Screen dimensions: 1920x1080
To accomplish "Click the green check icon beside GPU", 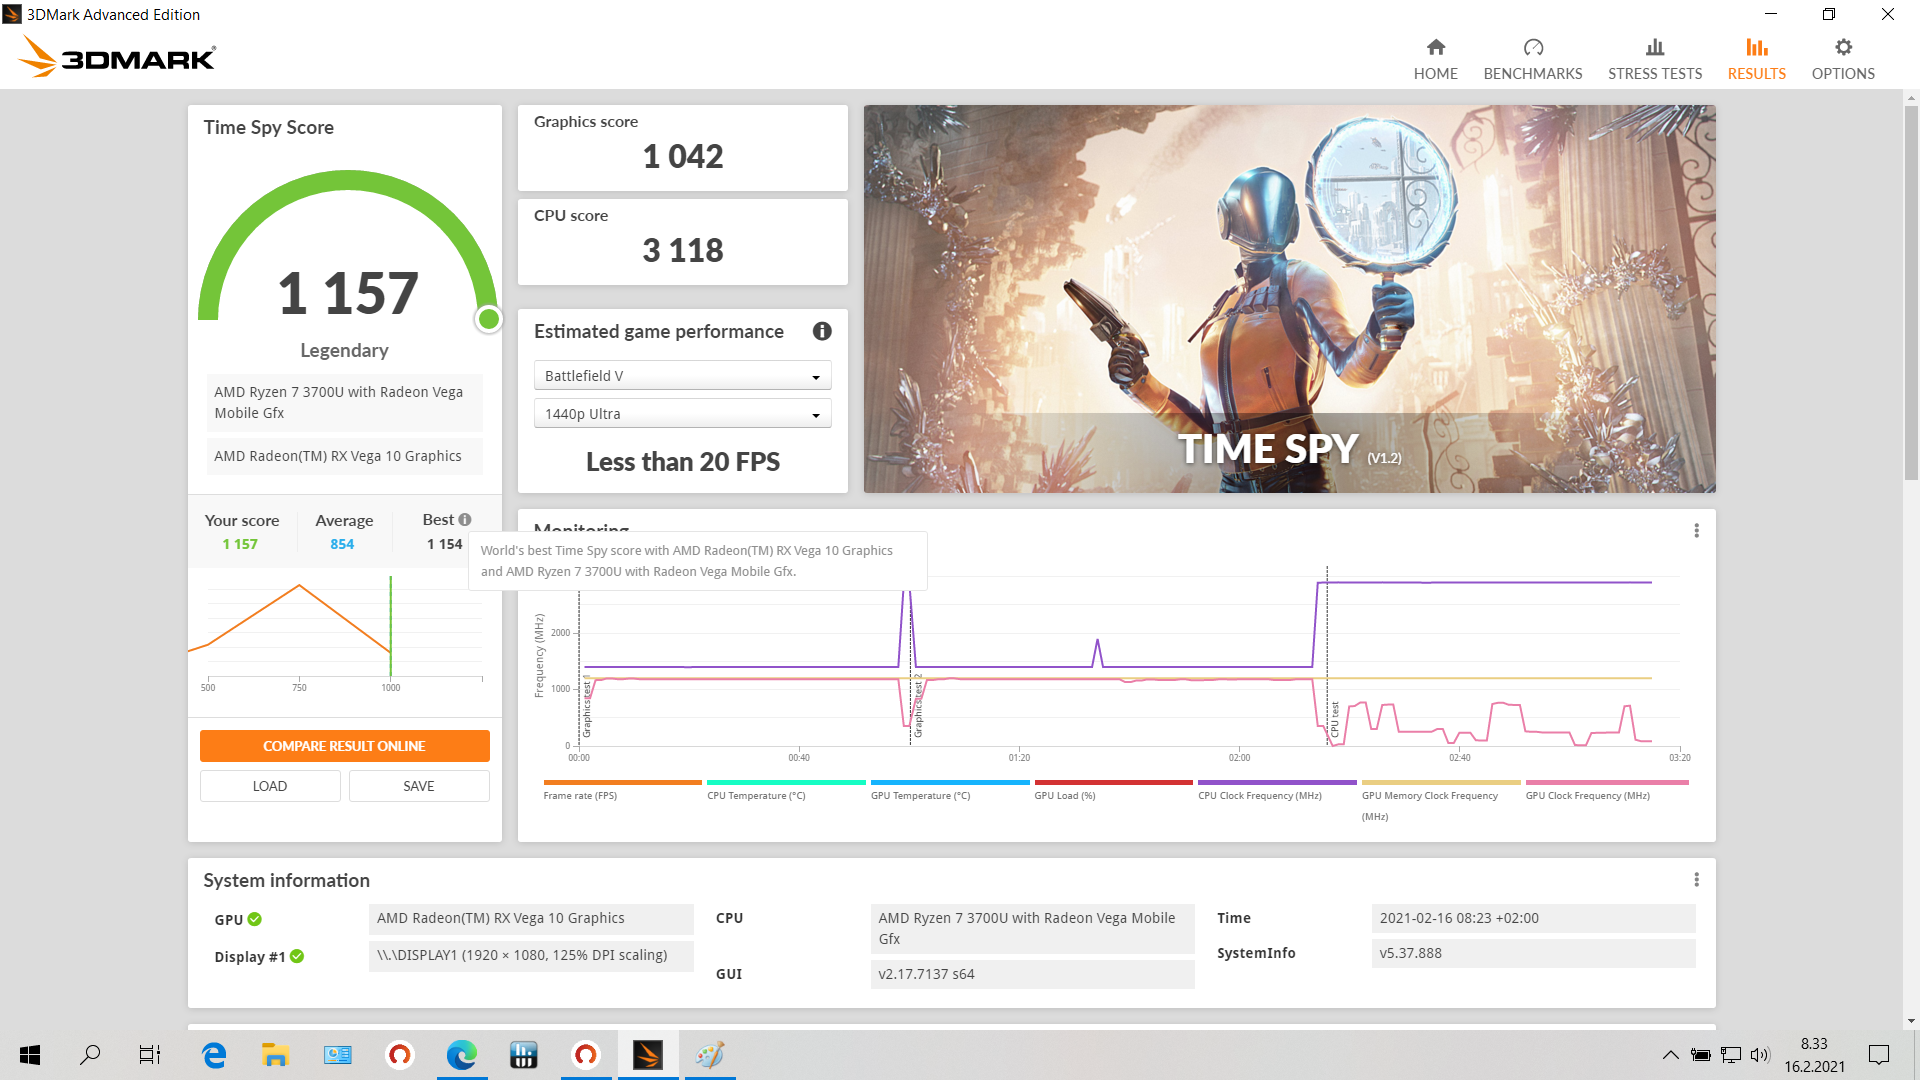I will click(255, 919).
